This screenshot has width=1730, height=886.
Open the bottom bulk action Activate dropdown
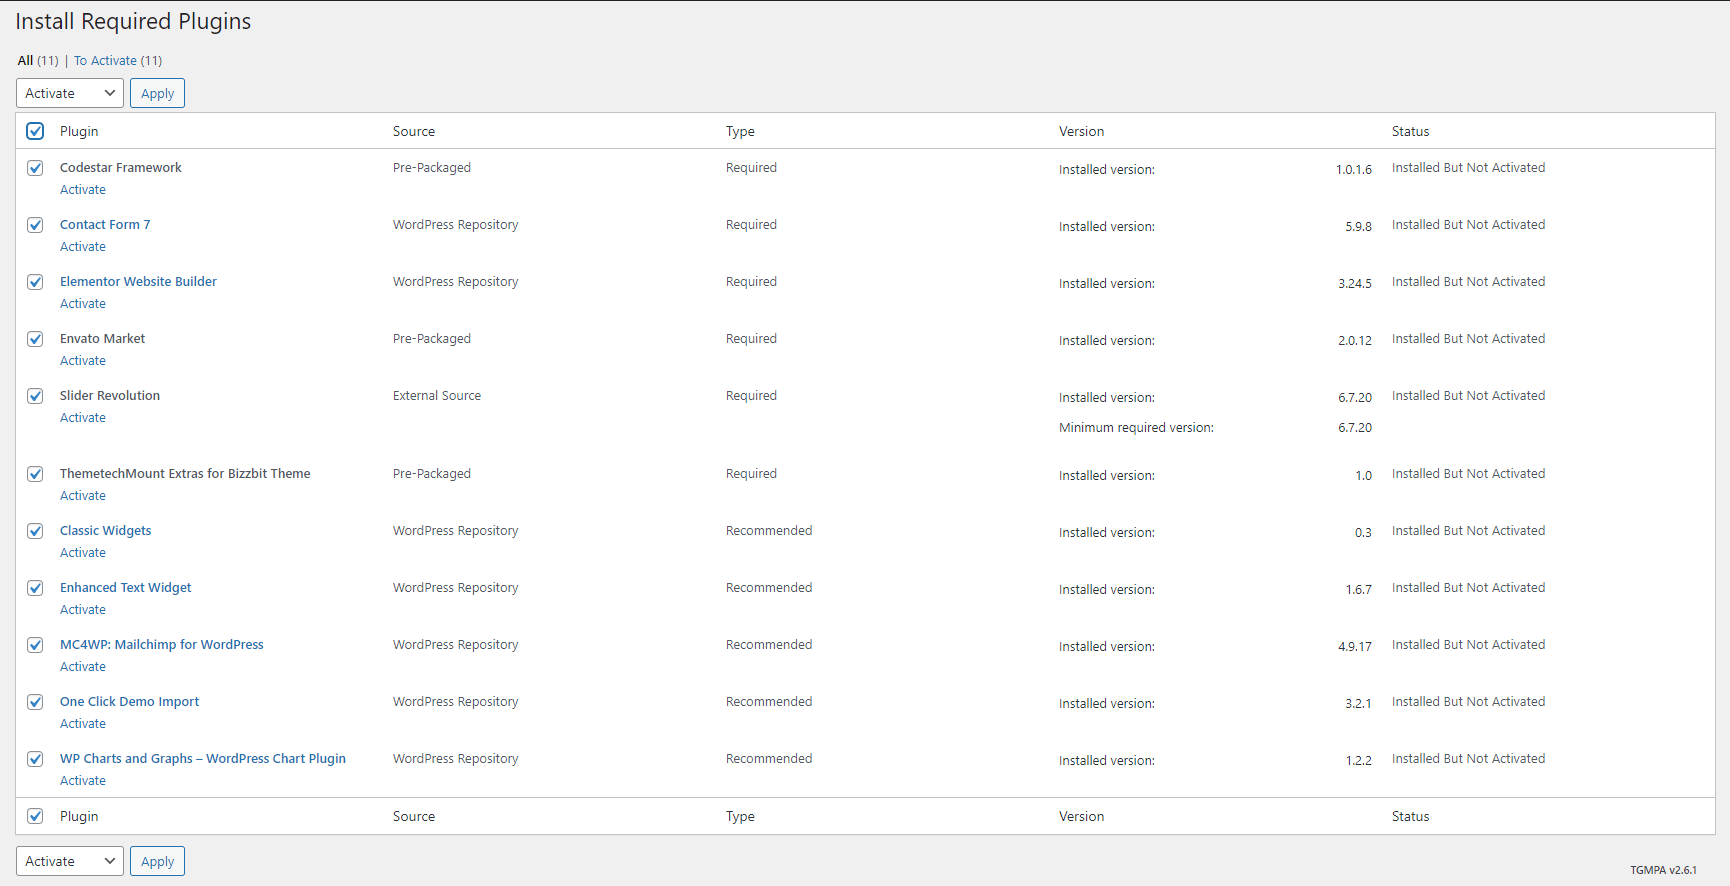click(x=70, y=861)
